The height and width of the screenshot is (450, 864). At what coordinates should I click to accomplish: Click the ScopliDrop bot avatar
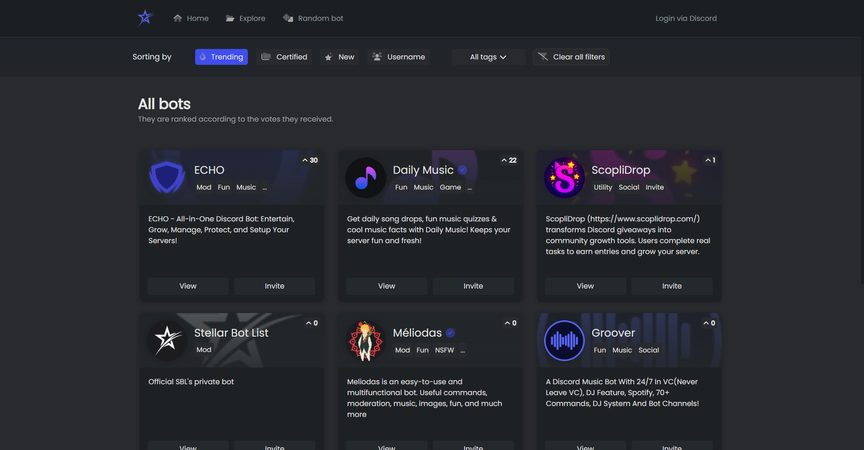(x=564, y=177)
